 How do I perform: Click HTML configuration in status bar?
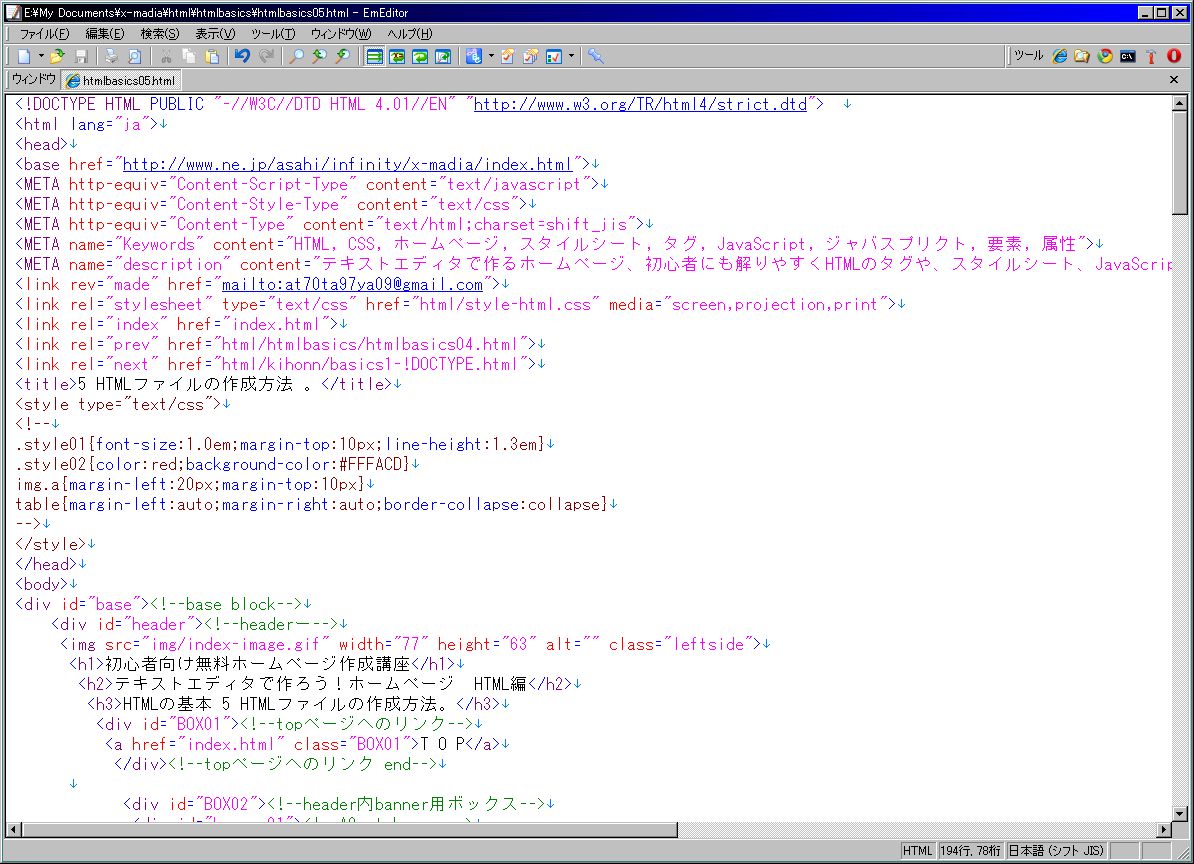tap(918, 851)
